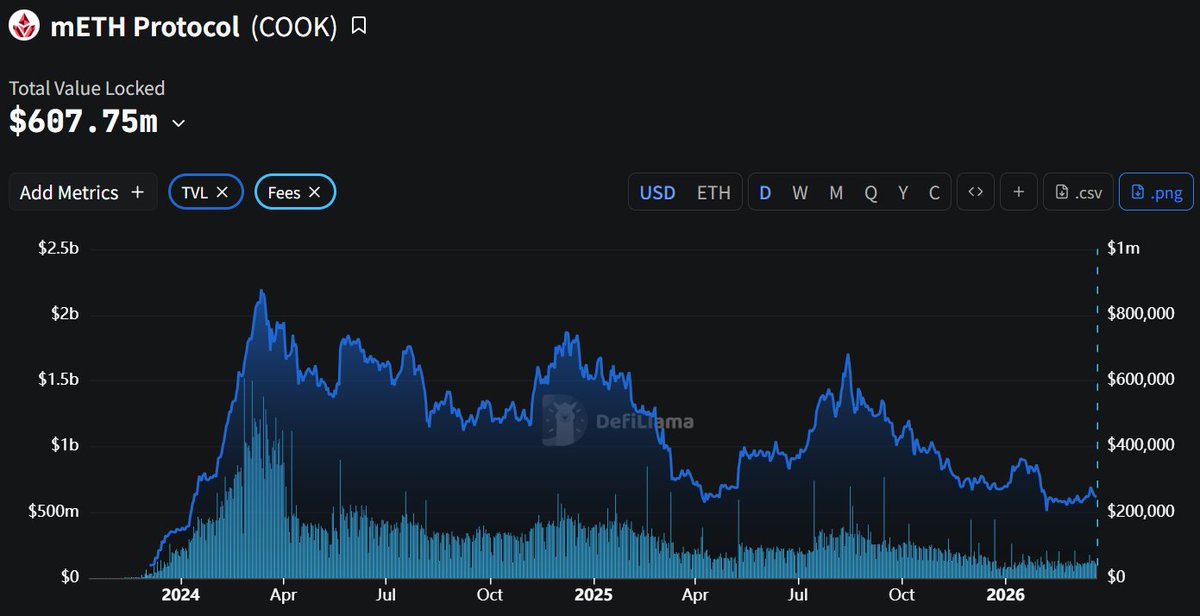Click the 2026 label on the x-axis
The height and width of the screenshot is (616, 1200).
click(x=1005, y=595)
